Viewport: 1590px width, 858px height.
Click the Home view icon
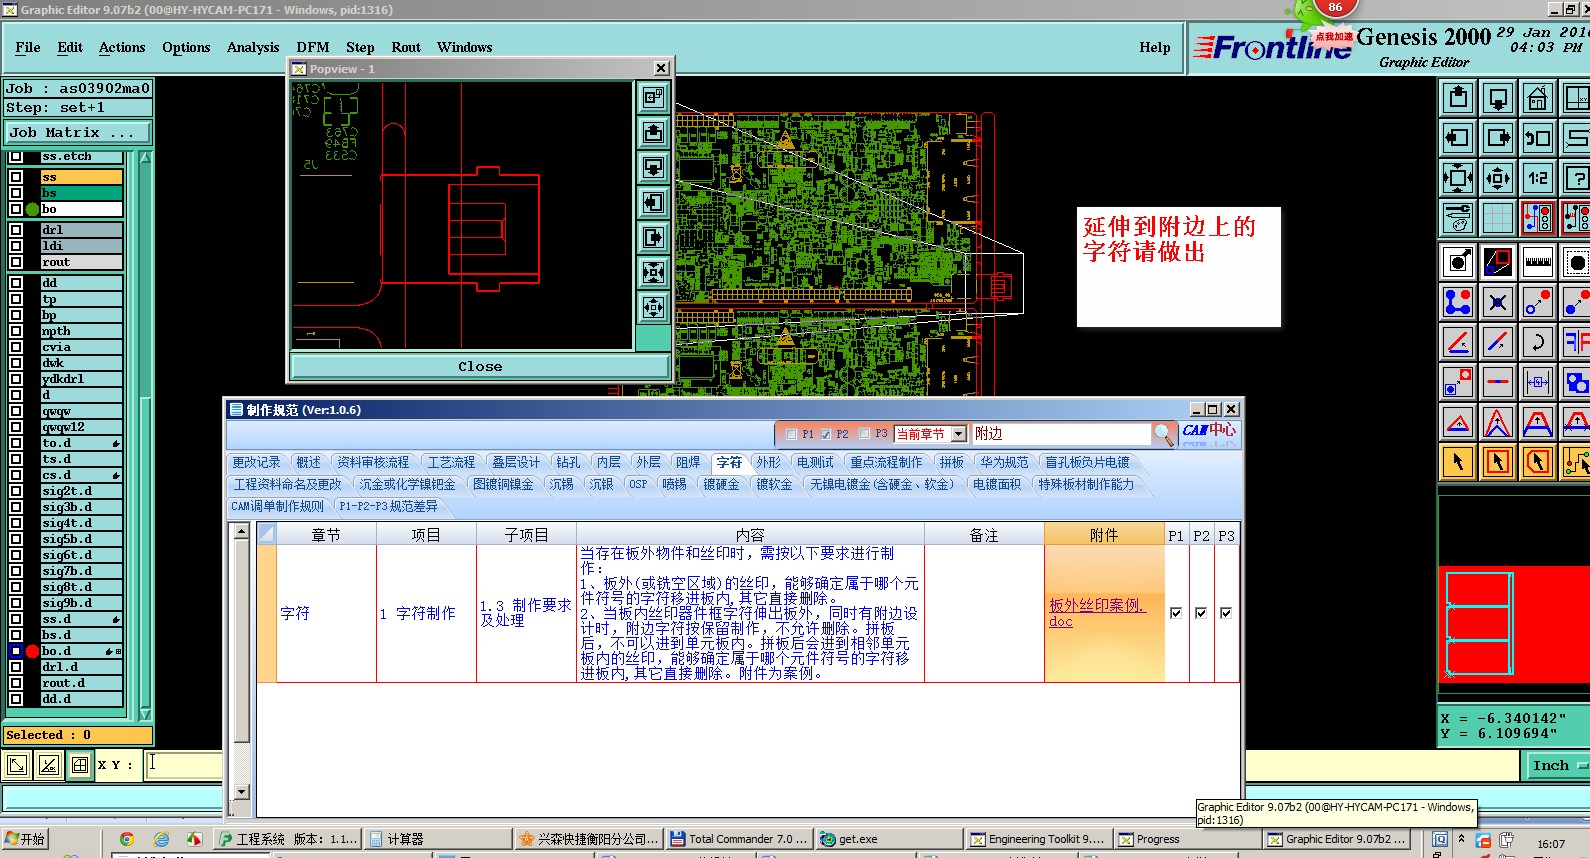click(1537, 98)
